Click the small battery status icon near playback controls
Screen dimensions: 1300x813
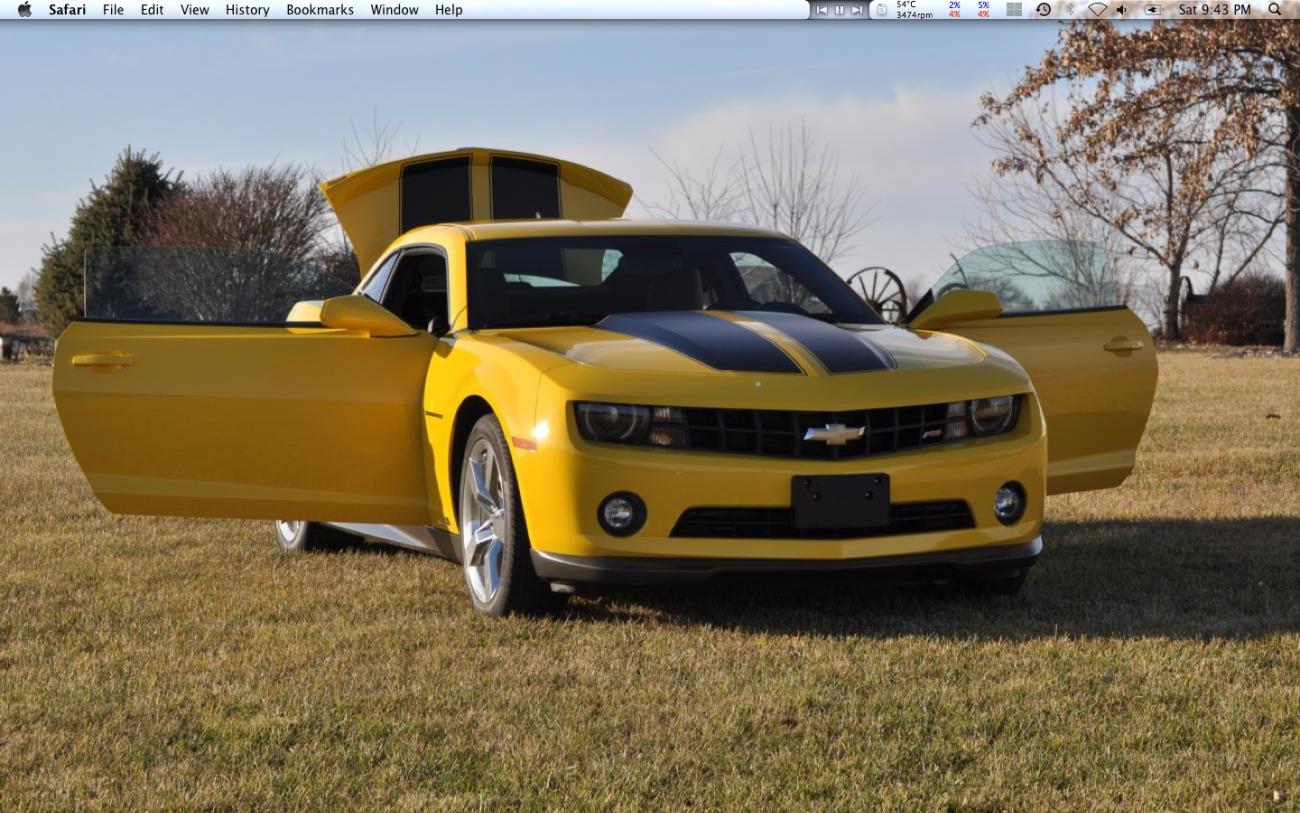click(x=881, y=9)
